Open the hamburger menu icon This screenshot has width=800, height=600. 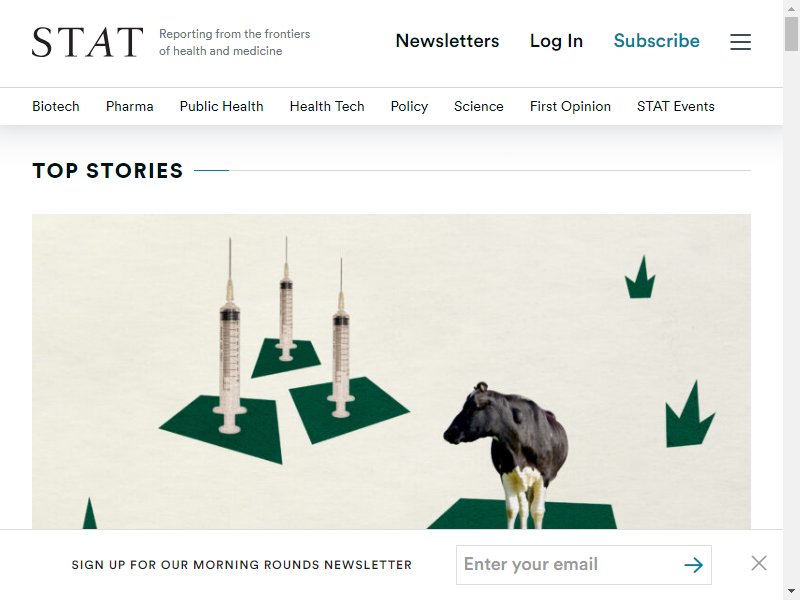740,42
